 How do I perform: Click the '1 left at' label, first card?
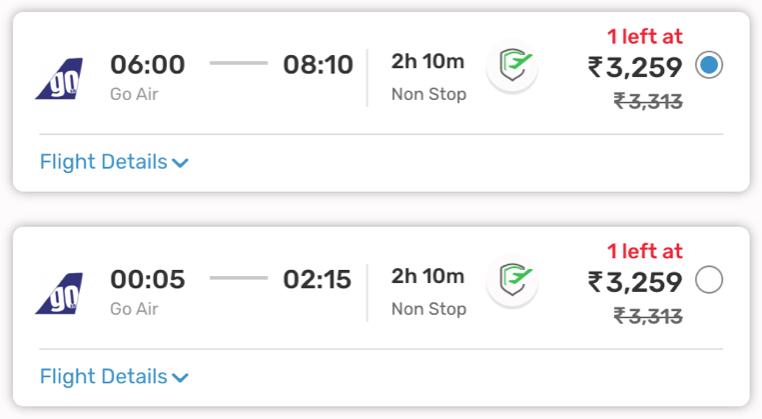645,36
